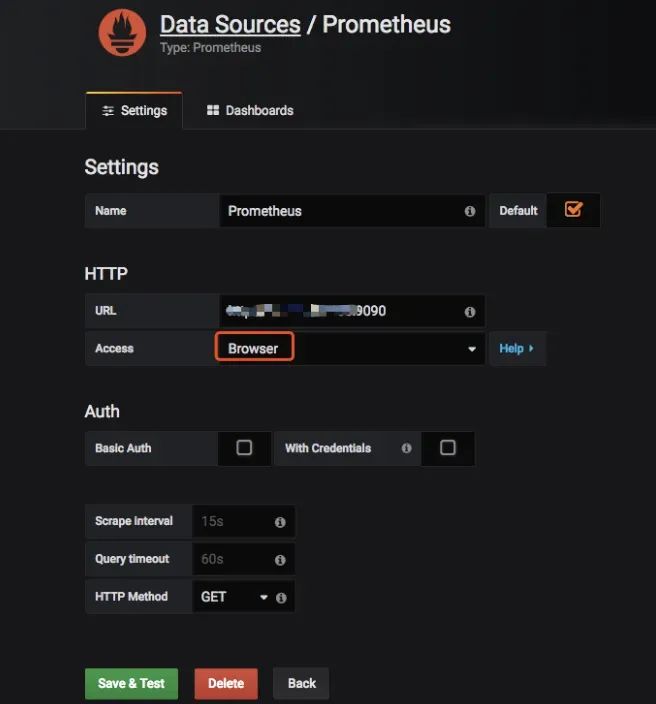Open the Data Sources breadcrumb link
Image resolution: width=656 pixels, height=704 pixels.
pos(230,24)
